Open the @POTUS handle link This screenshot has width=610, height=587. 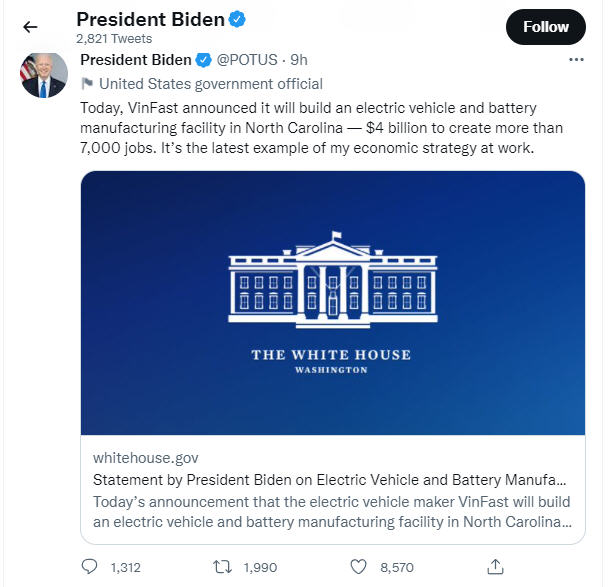[x=249, y=60]
